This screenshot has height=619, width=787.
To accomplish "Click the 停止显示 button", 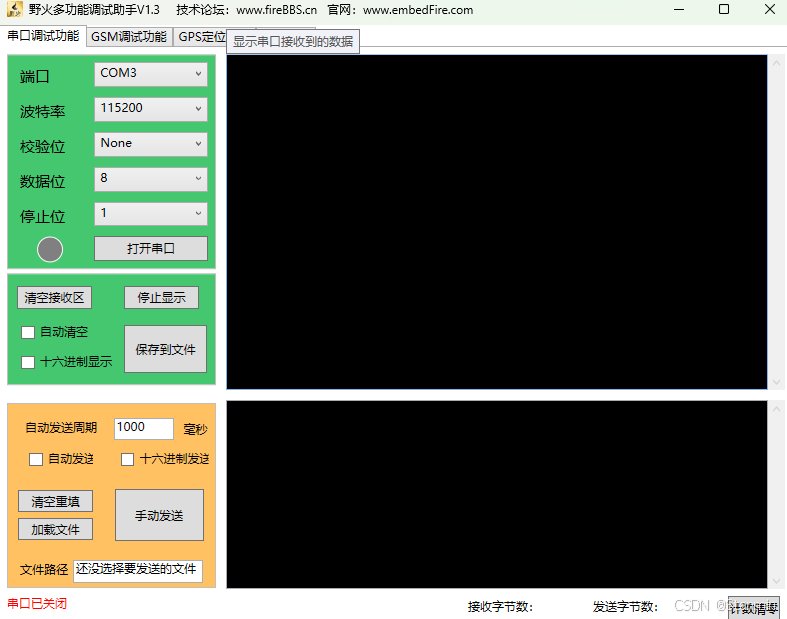I will click(x=162, y=298).
